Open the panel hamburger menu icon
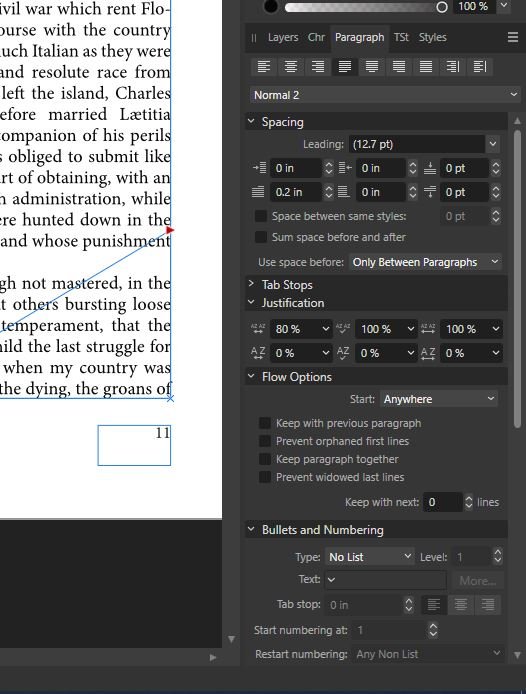The width and height of the screenshot is (526, 694). coord(513,37)
